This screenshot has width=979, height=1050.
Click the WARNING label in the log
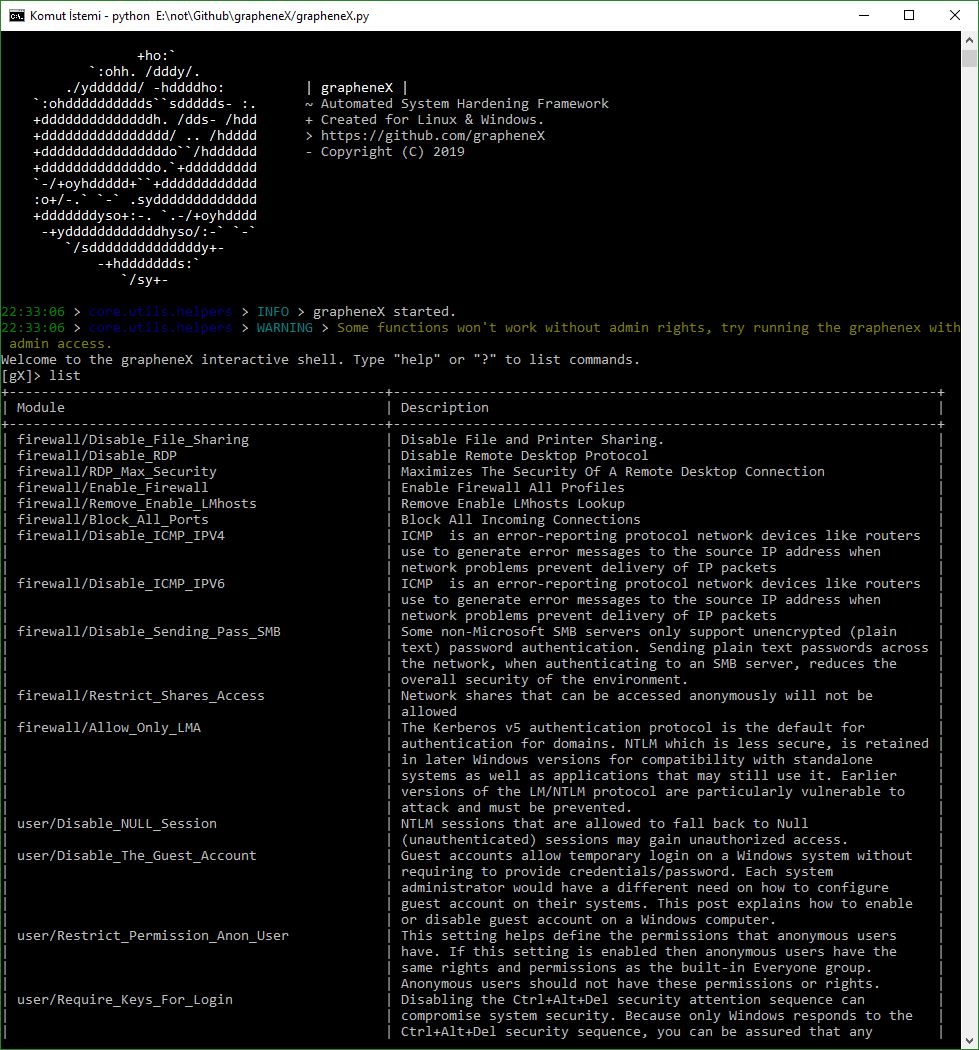point(285,327)
